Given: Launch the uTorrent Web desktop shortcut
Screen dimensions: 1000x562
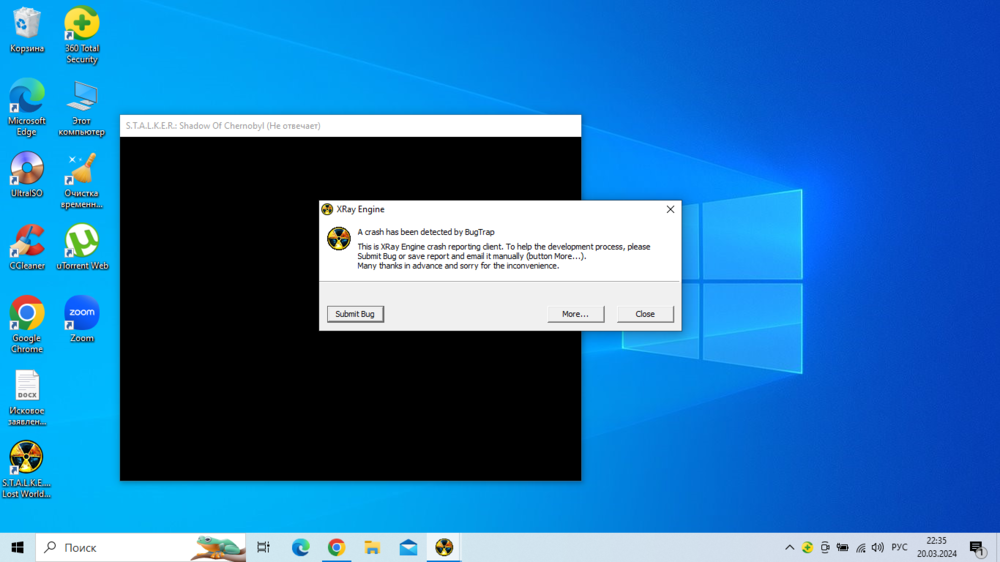Looking at the screenshot, I should click(82, 247).
